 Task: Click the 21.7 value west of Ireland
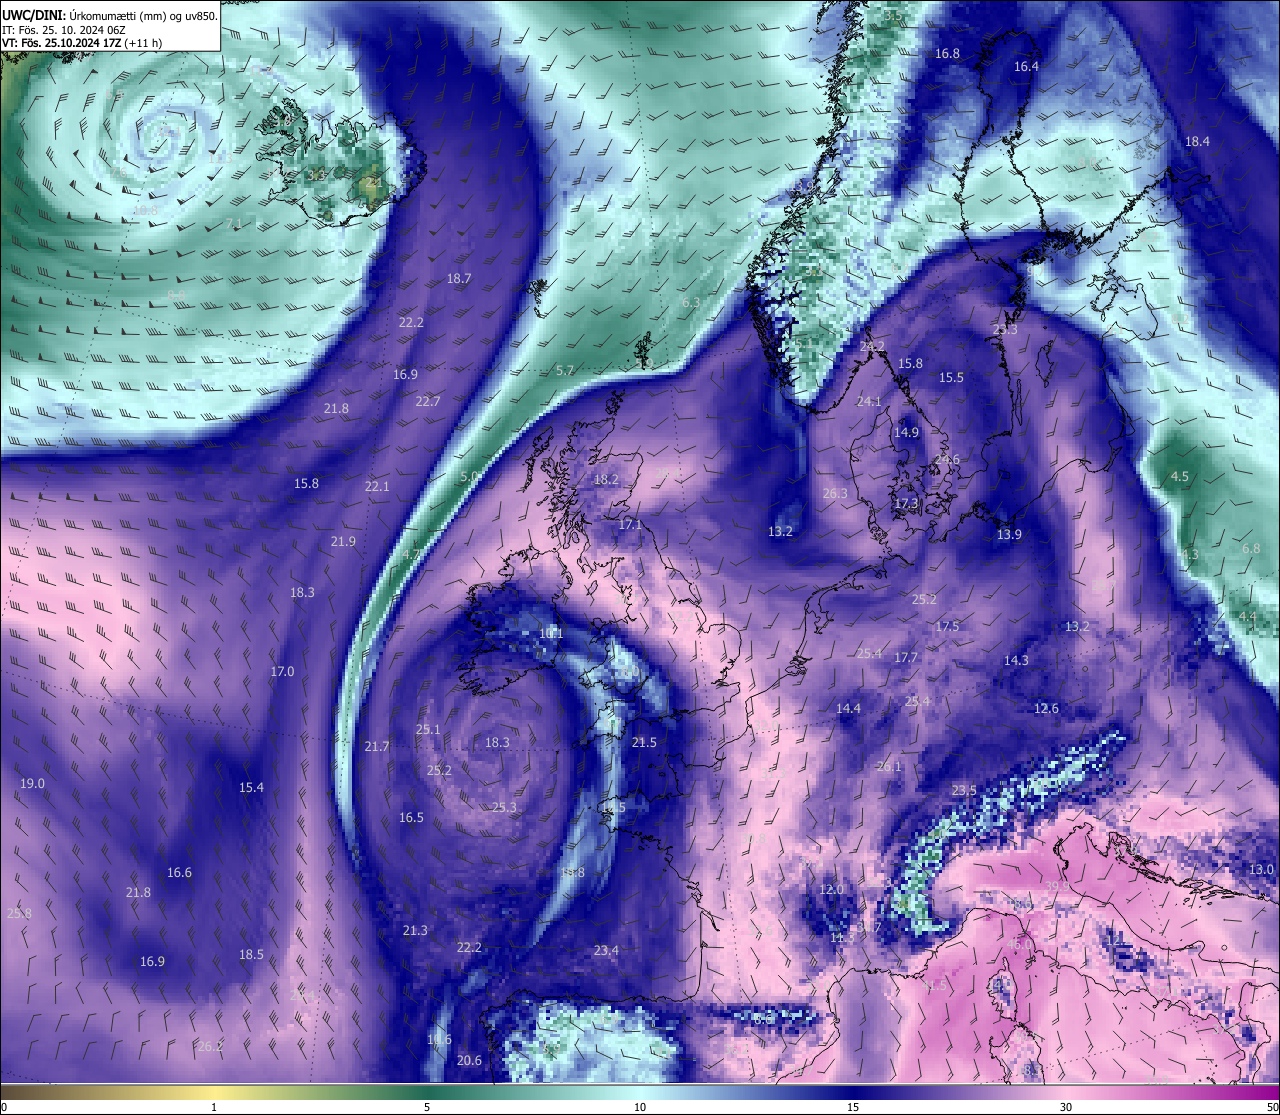tap(377, 747)
